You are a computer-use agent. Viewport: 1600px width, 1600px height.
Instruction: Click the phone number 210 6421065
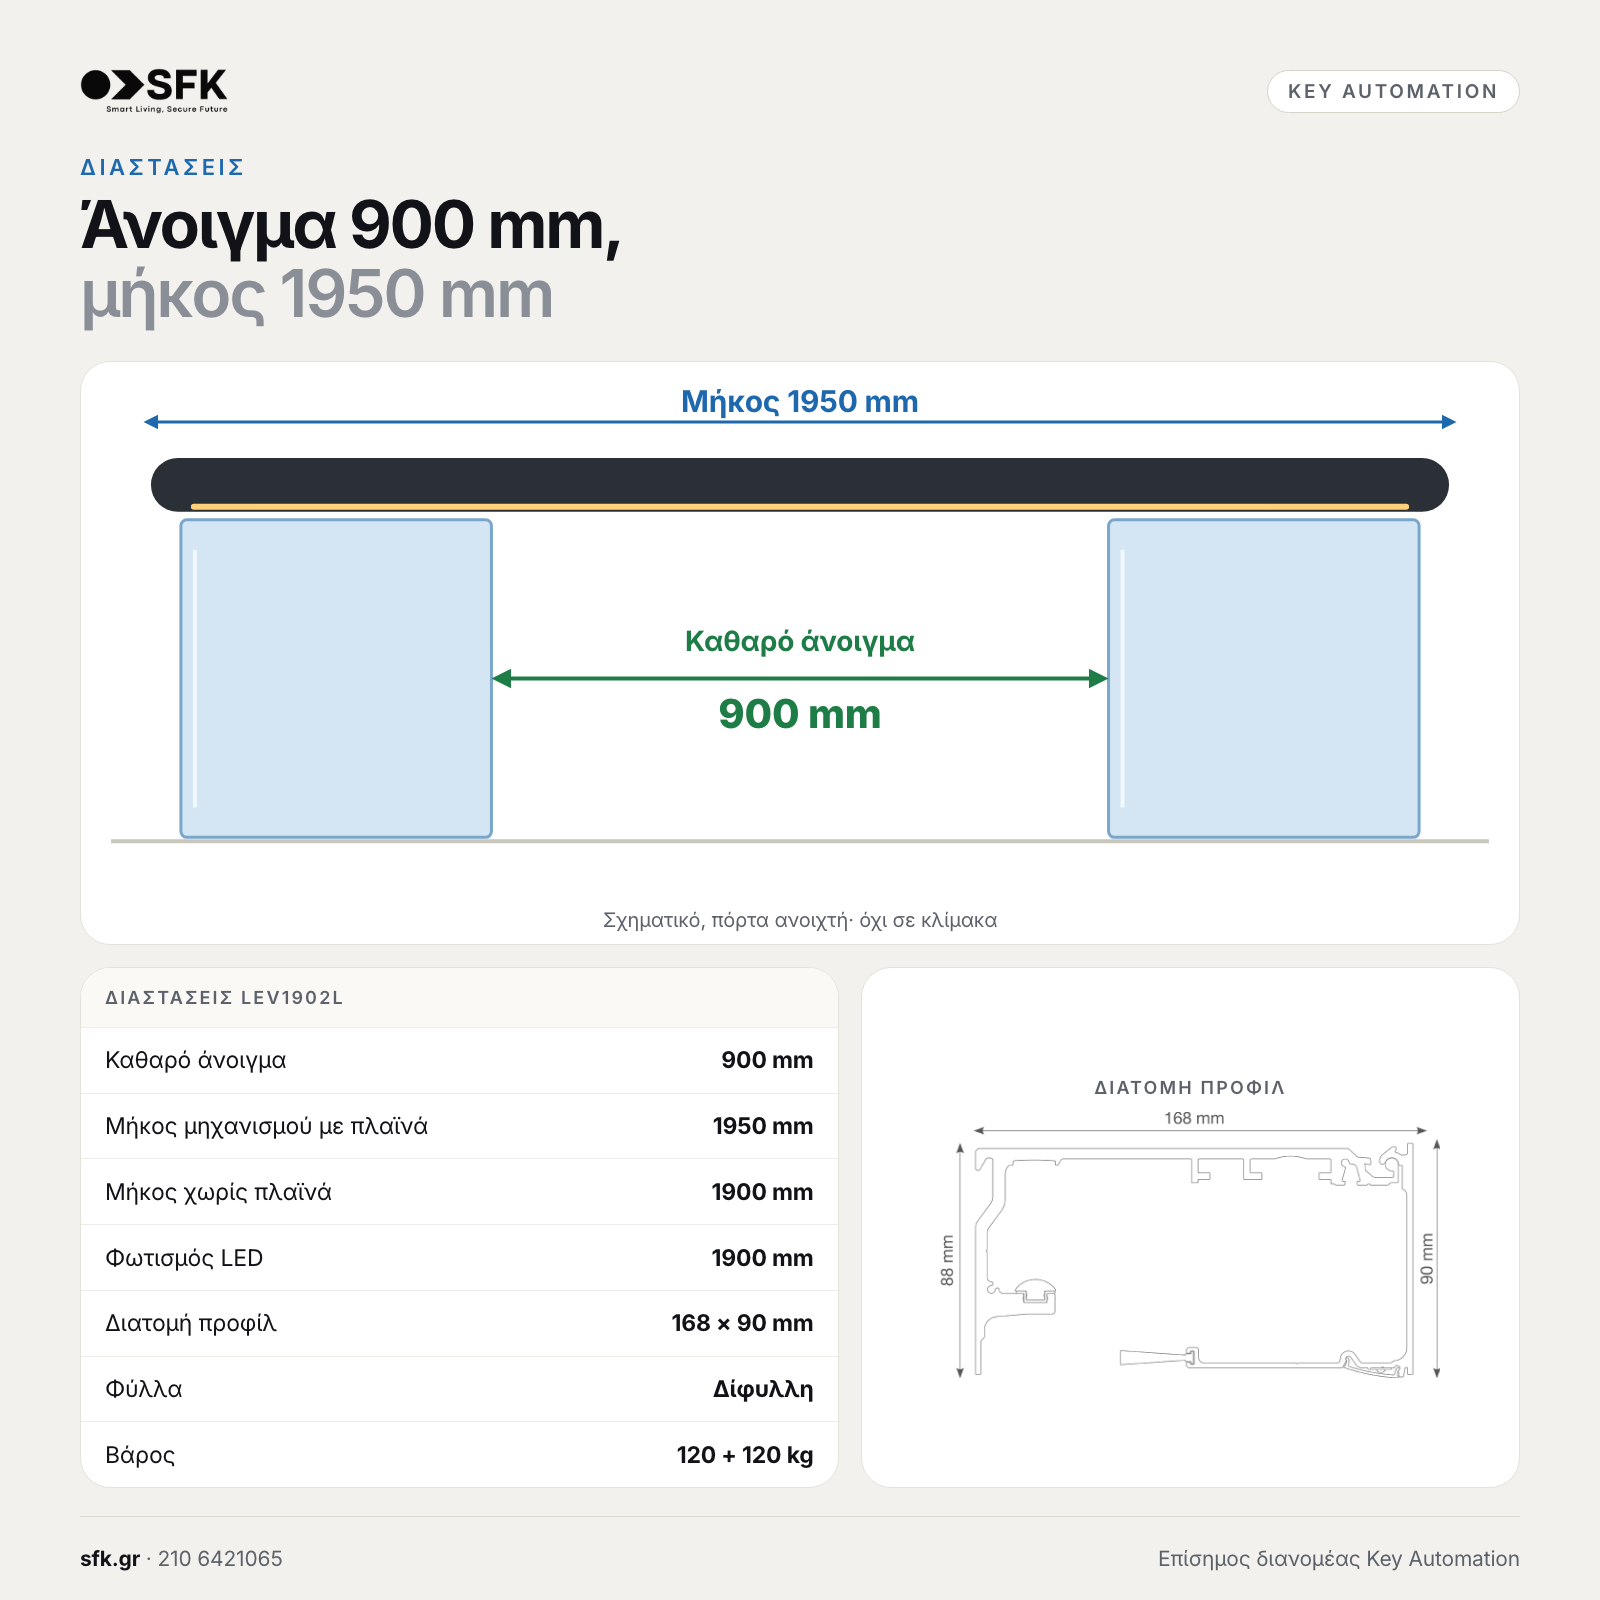point(220,1558)
